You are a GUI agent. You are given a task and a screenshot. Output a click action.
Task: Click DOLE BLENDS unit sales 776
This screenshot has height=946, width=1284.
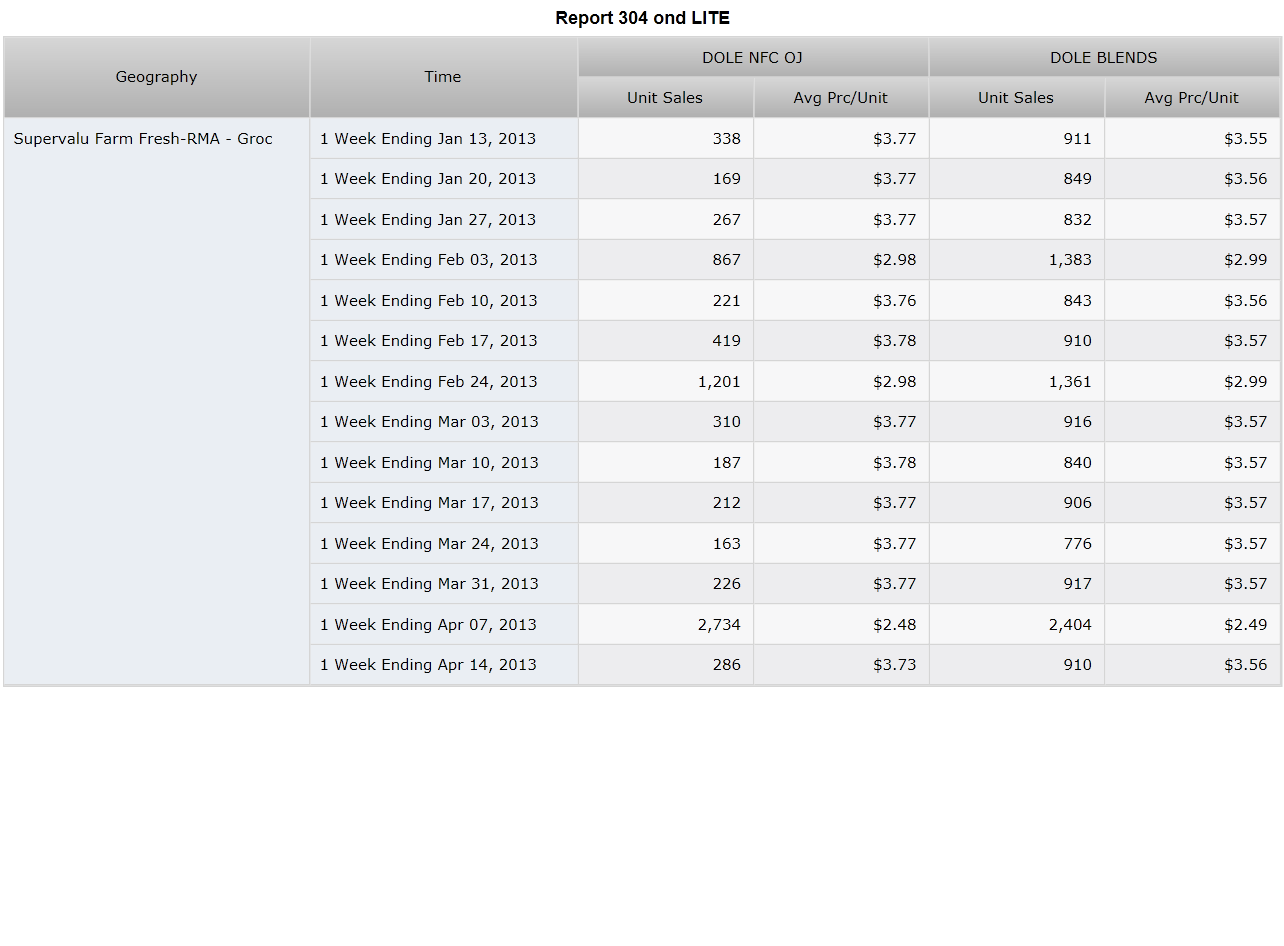tap(1017, 544)
